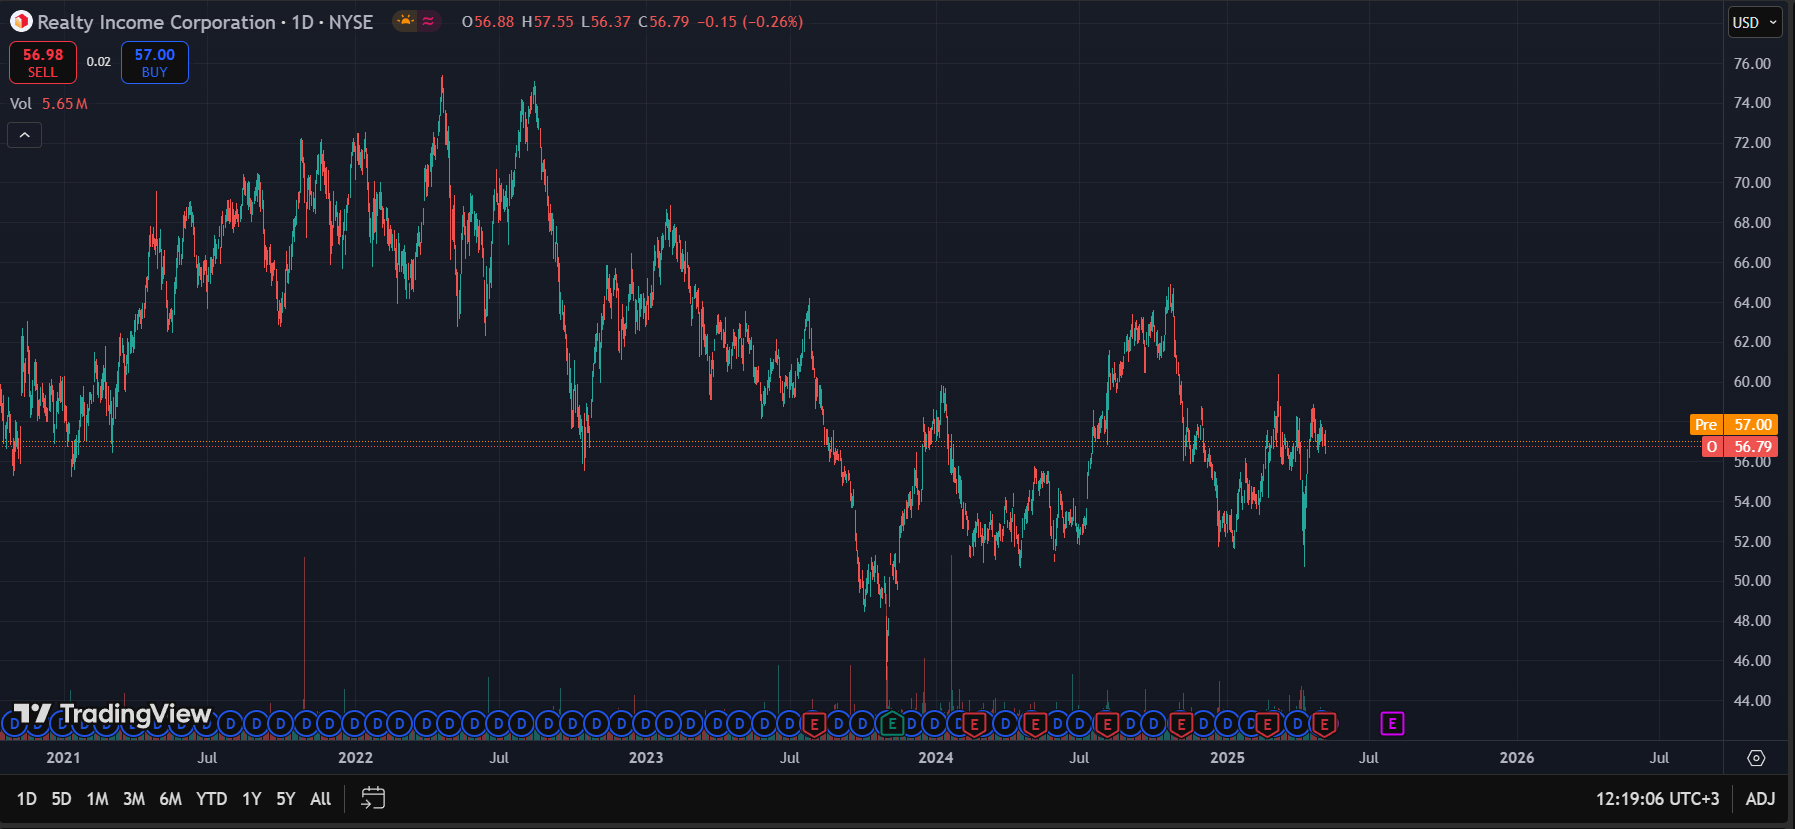
Task: Click the 2024 time axis label
Action: point(936,758)
